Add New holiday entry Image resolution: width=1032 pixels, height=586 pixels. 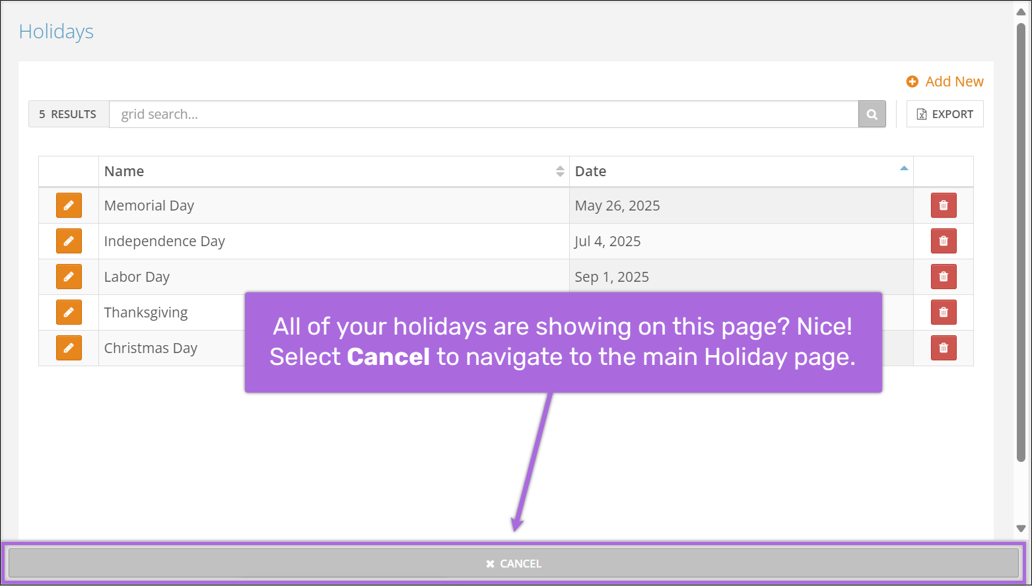pos(944,81)
